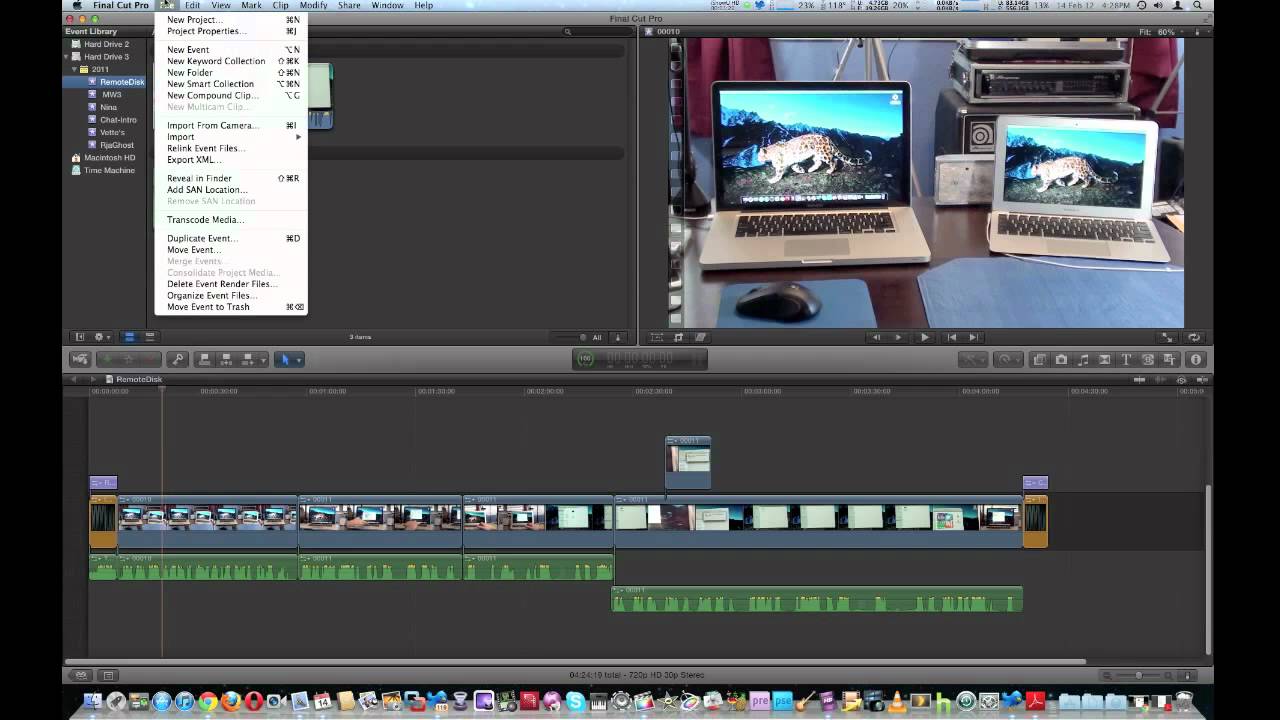
Task: Step back one frame in viewer
Action: [877, 338]
